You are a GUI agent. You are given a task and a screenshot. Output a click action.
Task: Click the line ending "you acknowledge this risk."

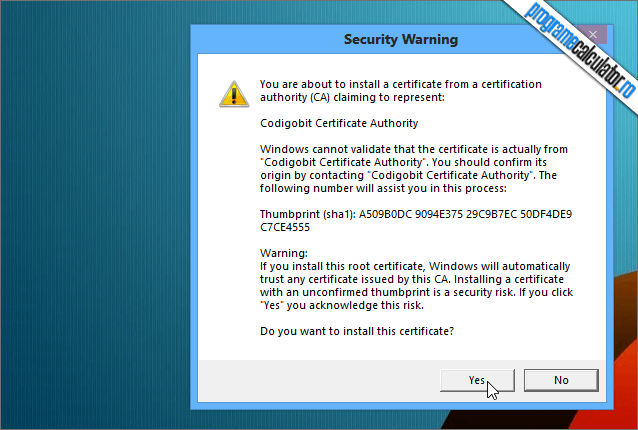342,306
